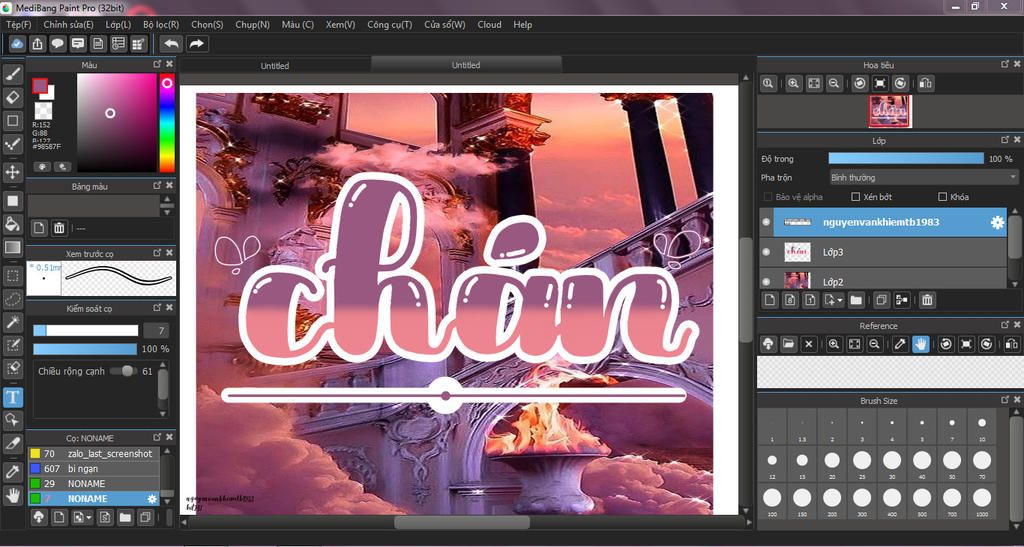This screenshot has height=547, width=1024.
Task: Open the Lớp(L) menu
Action: (118, 25)
